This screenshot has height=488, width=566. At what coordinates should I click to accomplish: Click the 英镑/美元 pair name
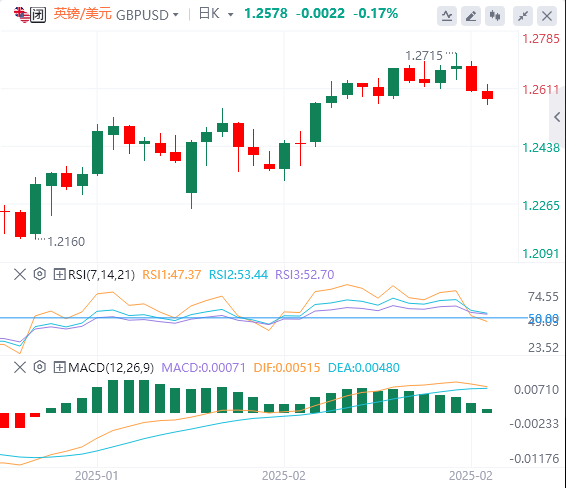pos(83,14)
